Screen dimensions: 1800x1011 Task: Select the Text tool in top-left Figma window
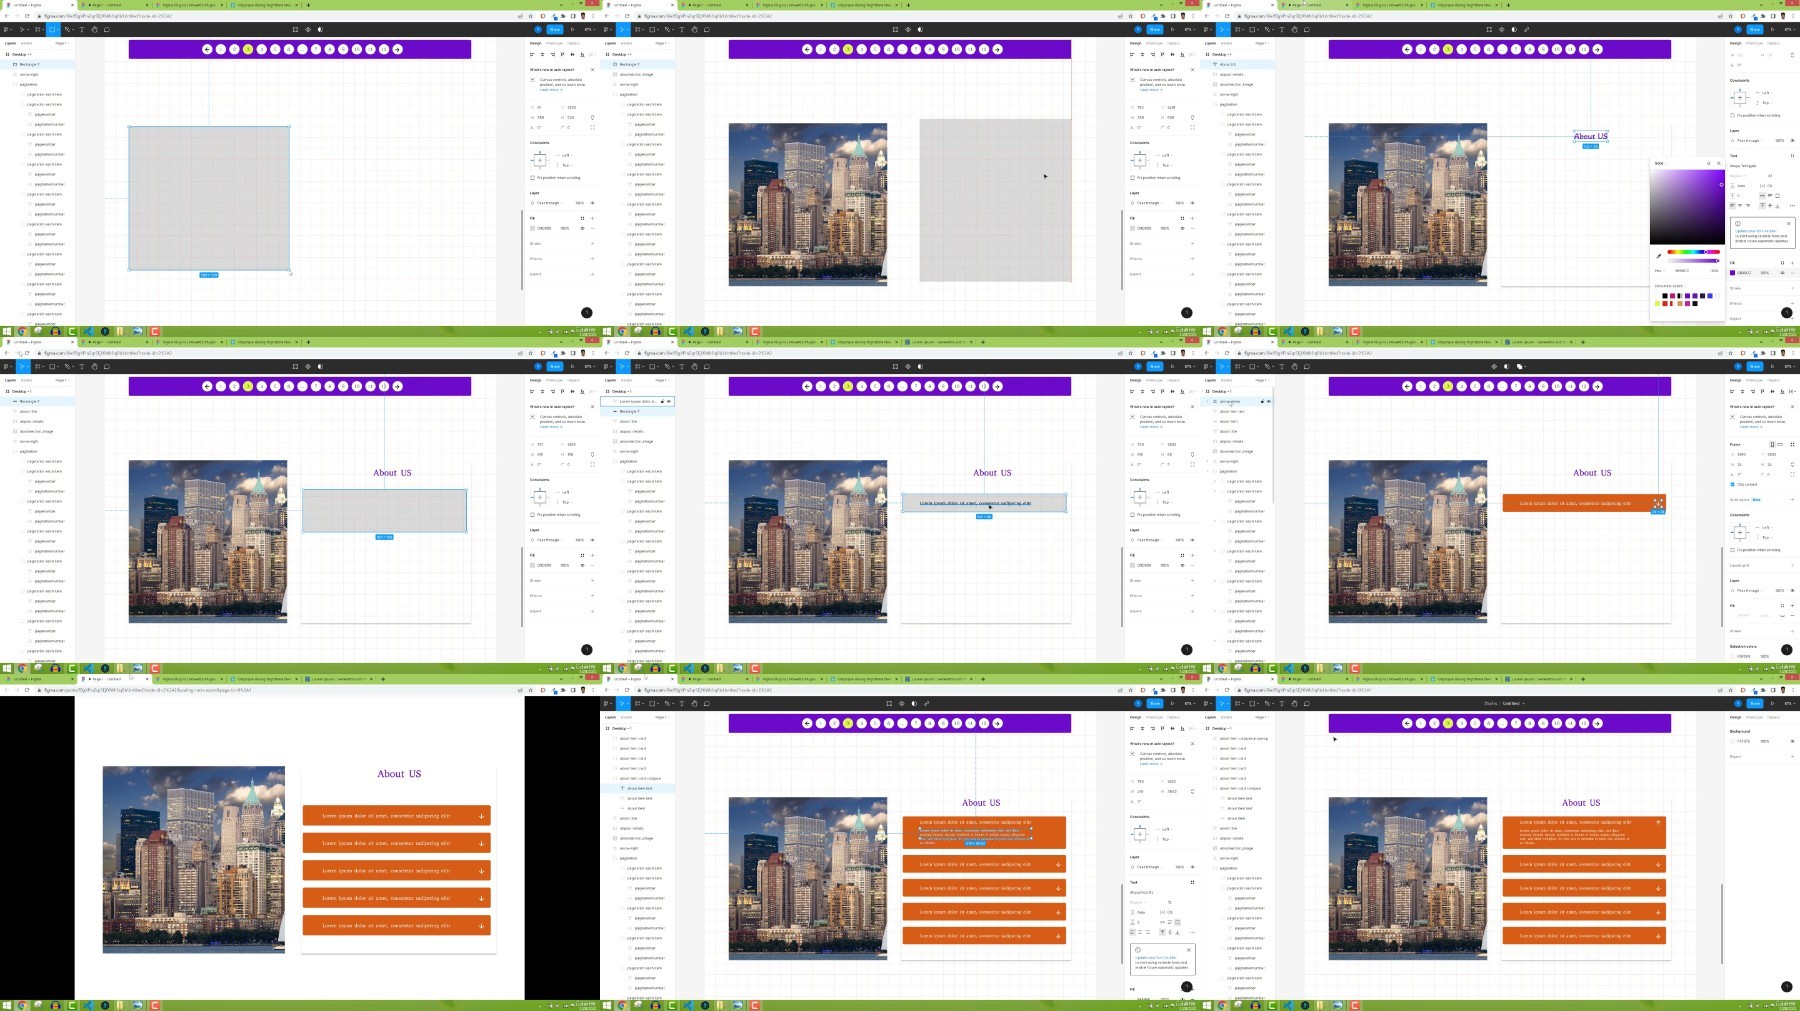click(x=81, y=29)
